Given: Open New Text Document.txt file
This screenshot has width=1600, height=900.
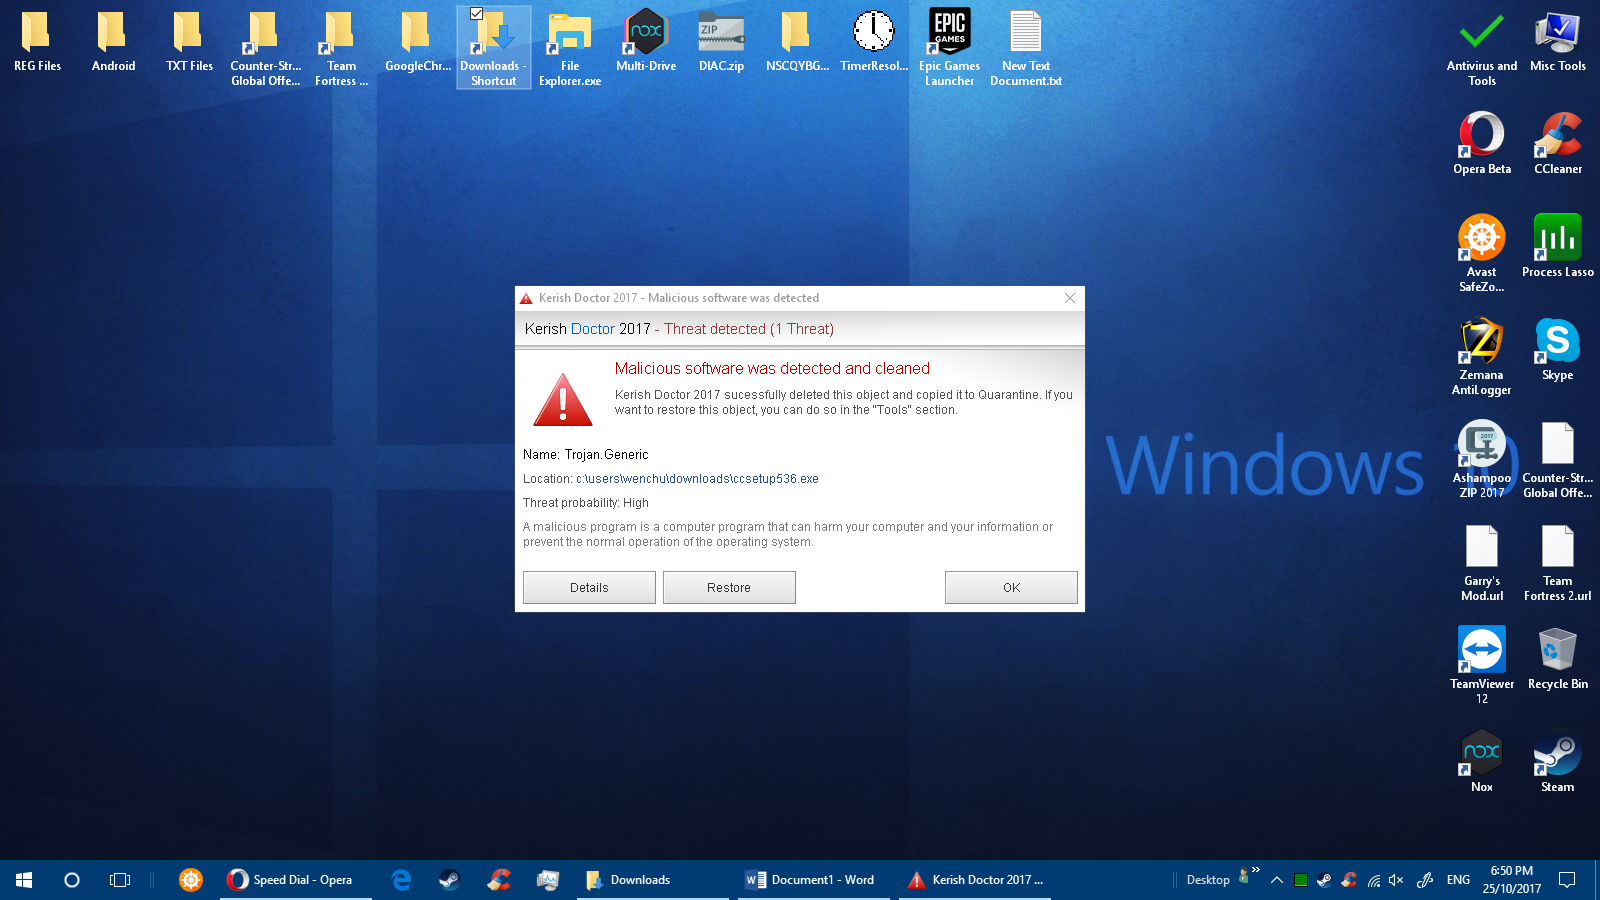Looking at the screenshot, I should [x=1026, y=48].
